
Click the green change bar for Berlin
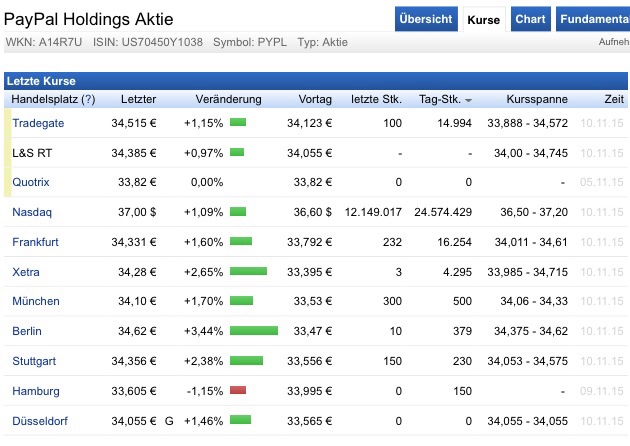[x=253, y=331]
